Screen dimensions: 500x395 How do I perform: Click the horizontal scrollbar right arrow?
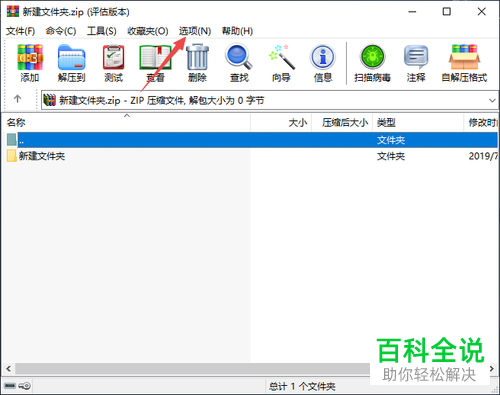point(492,369)
